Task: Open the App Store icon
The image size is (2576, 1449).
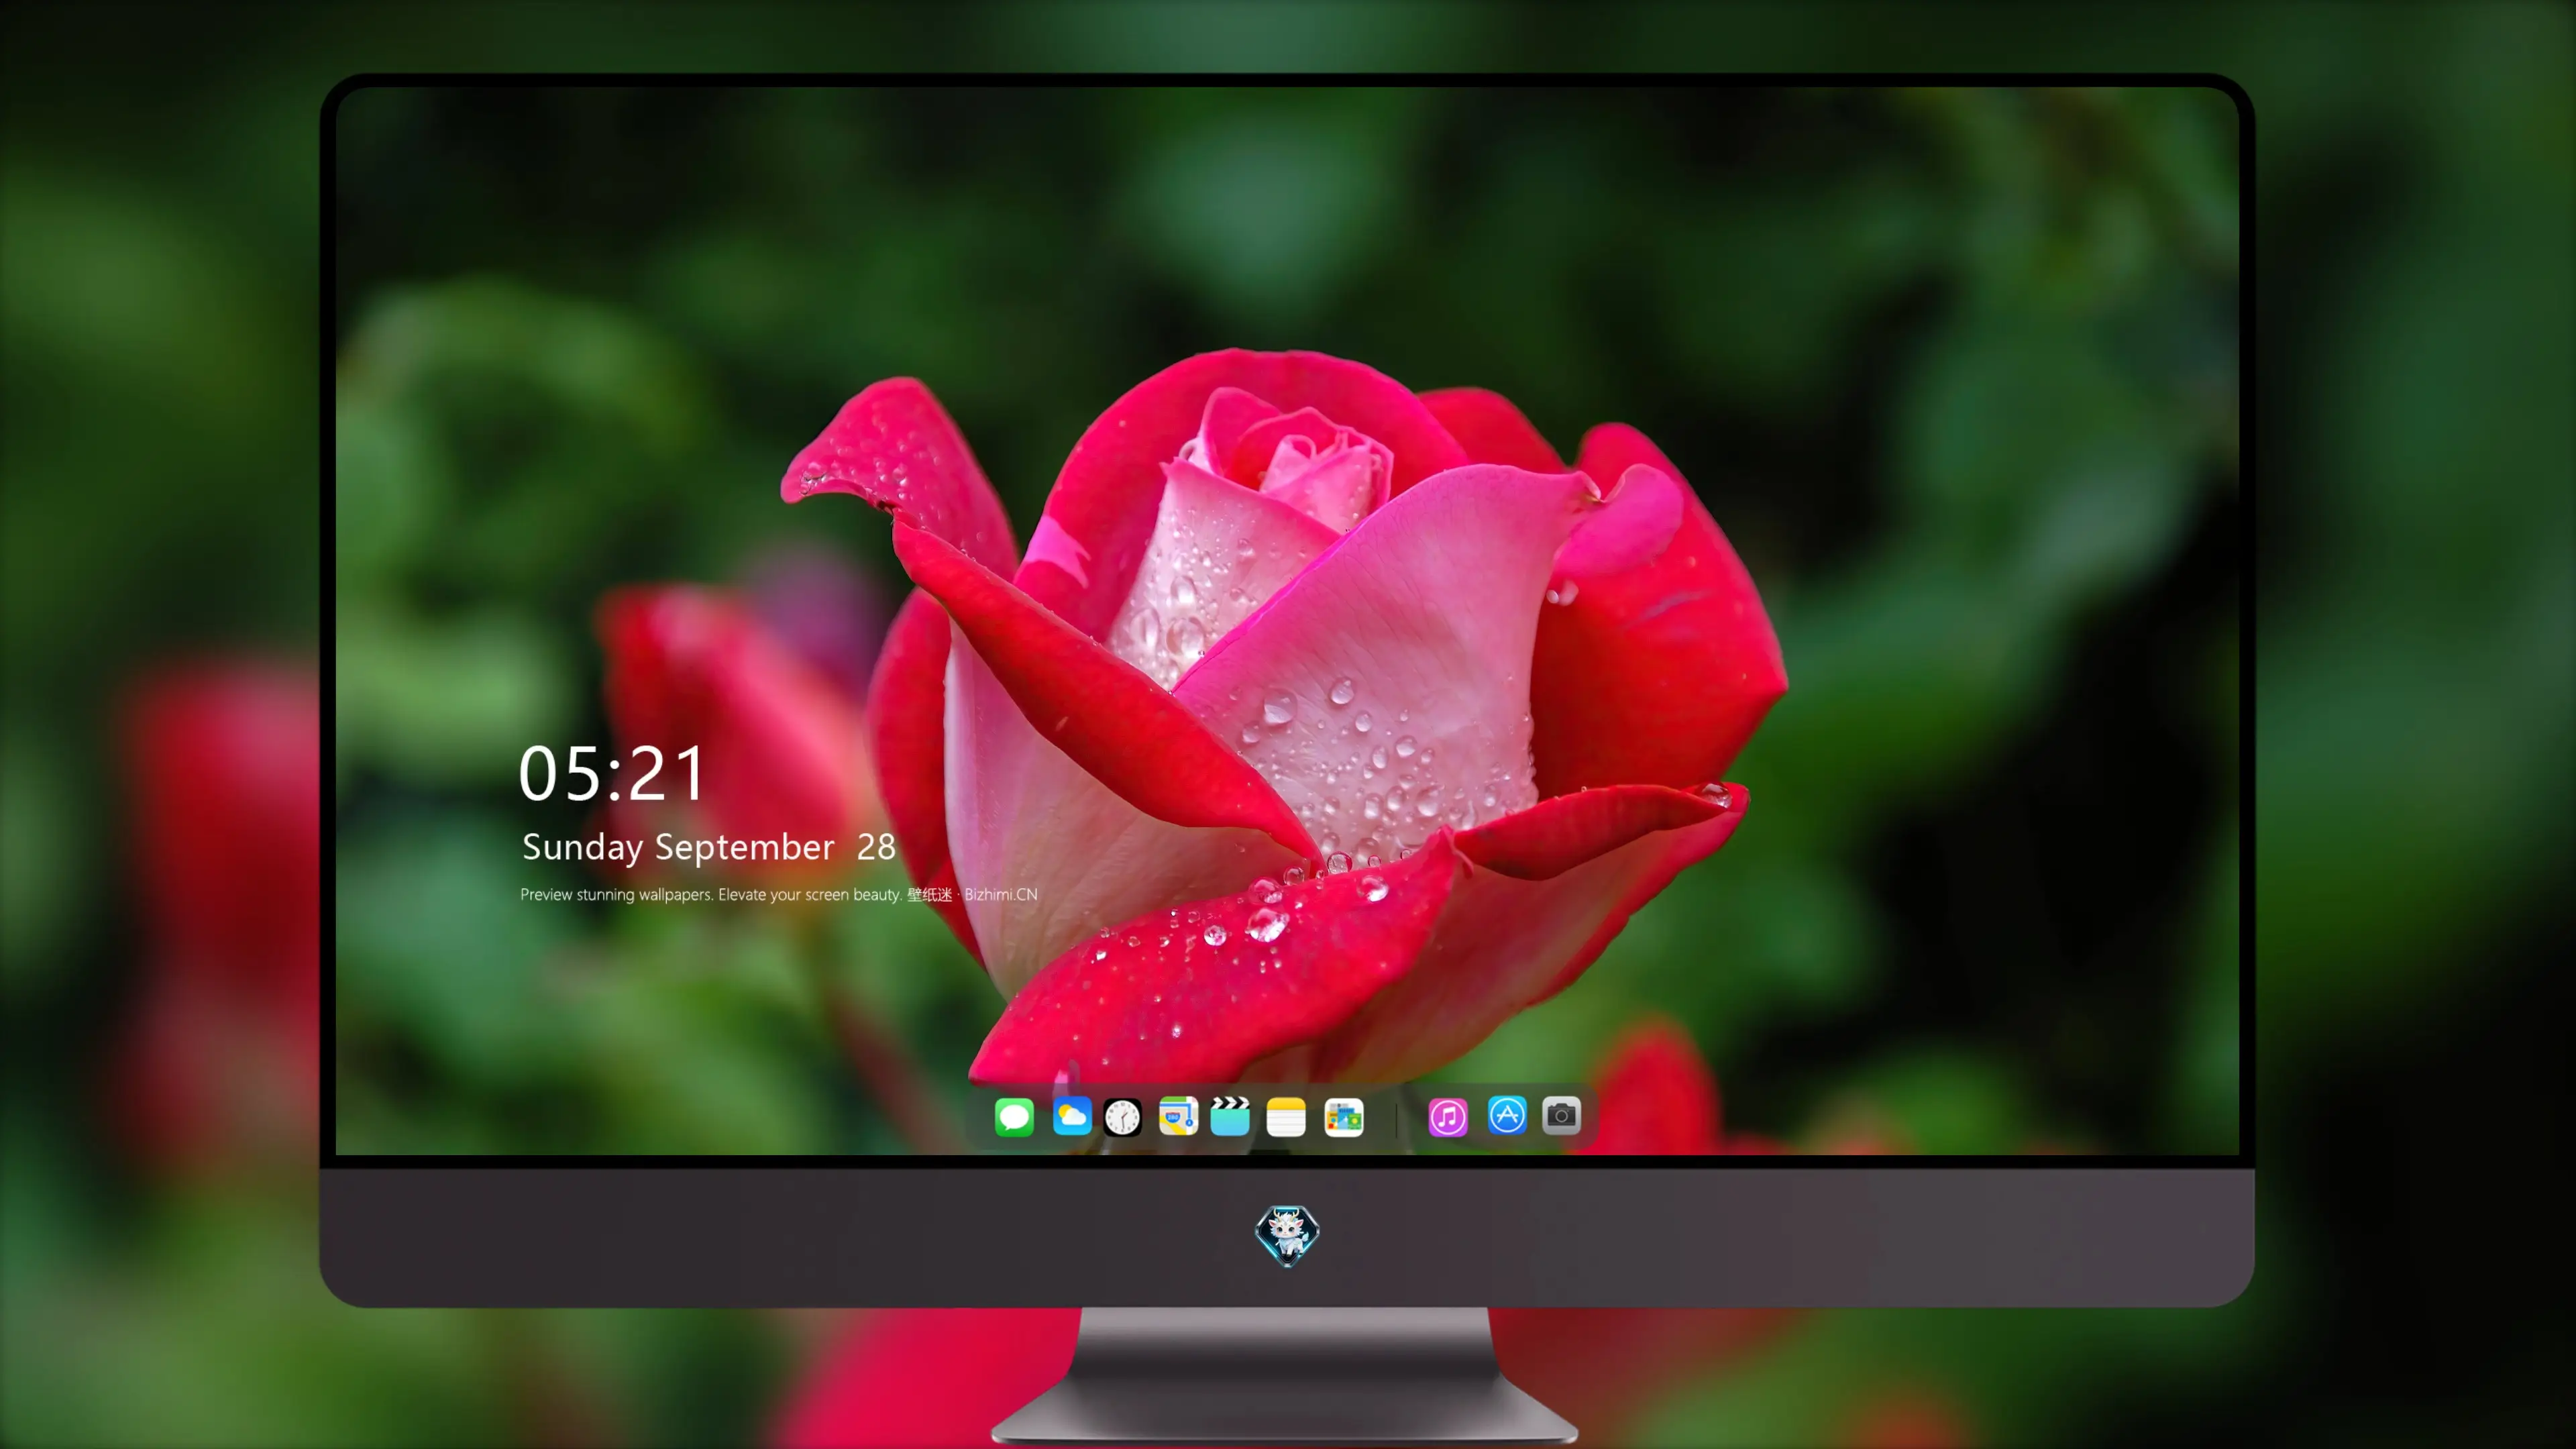Action: tap(1507, 1115)
